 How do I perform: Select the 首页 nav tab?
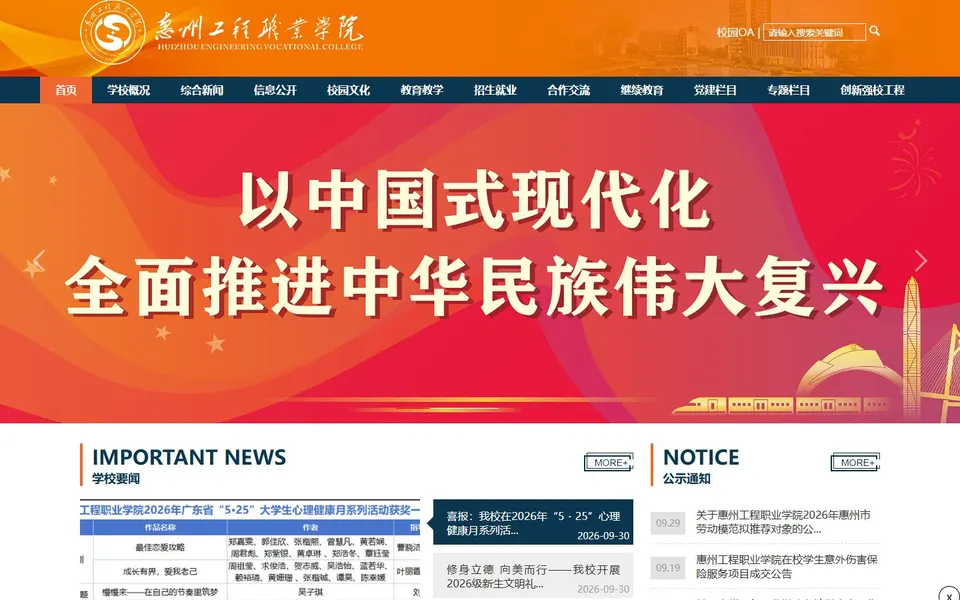point(66,90)
